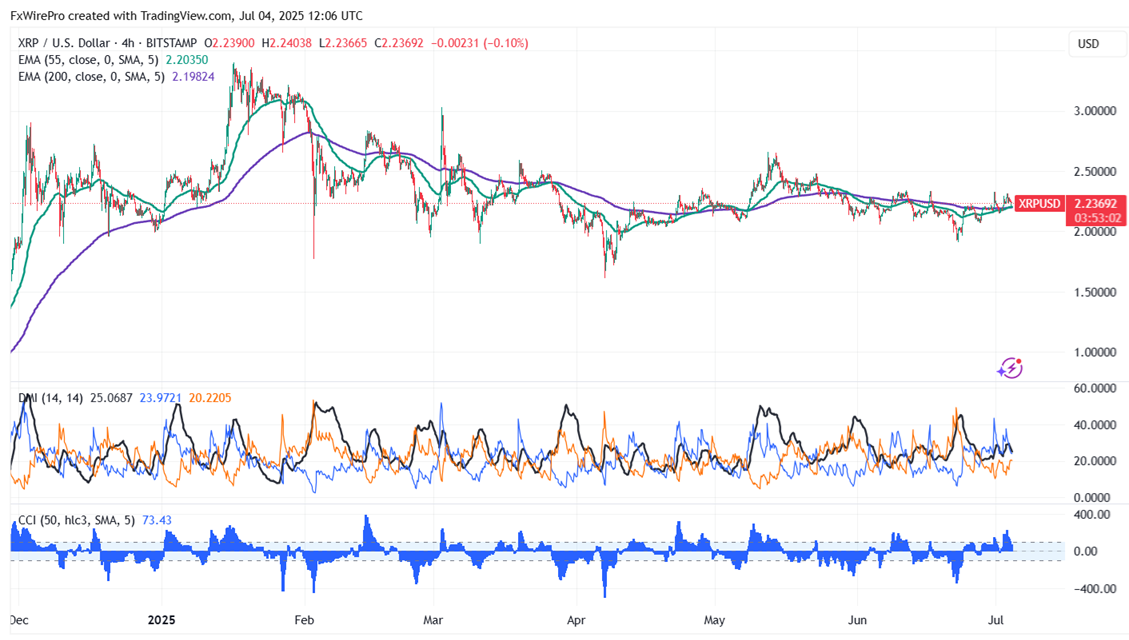This screenshot has width=1129, height=640.
Task: Click the close price C2.23692
Action: [x=398, y=43]
